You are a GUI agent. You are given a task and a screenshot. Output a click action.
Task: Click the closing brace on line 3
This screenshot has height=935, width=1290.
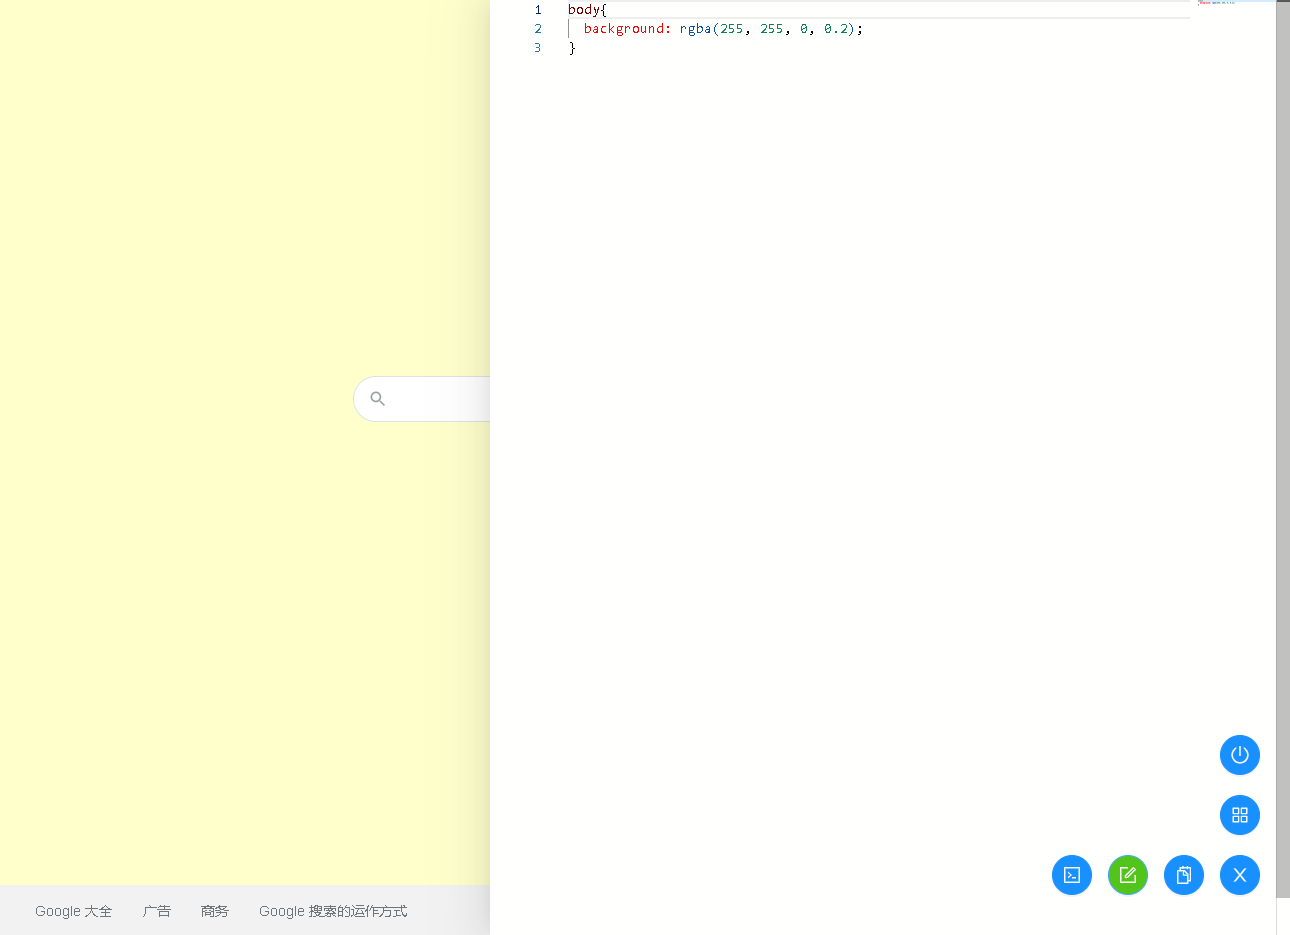point(572,48)
